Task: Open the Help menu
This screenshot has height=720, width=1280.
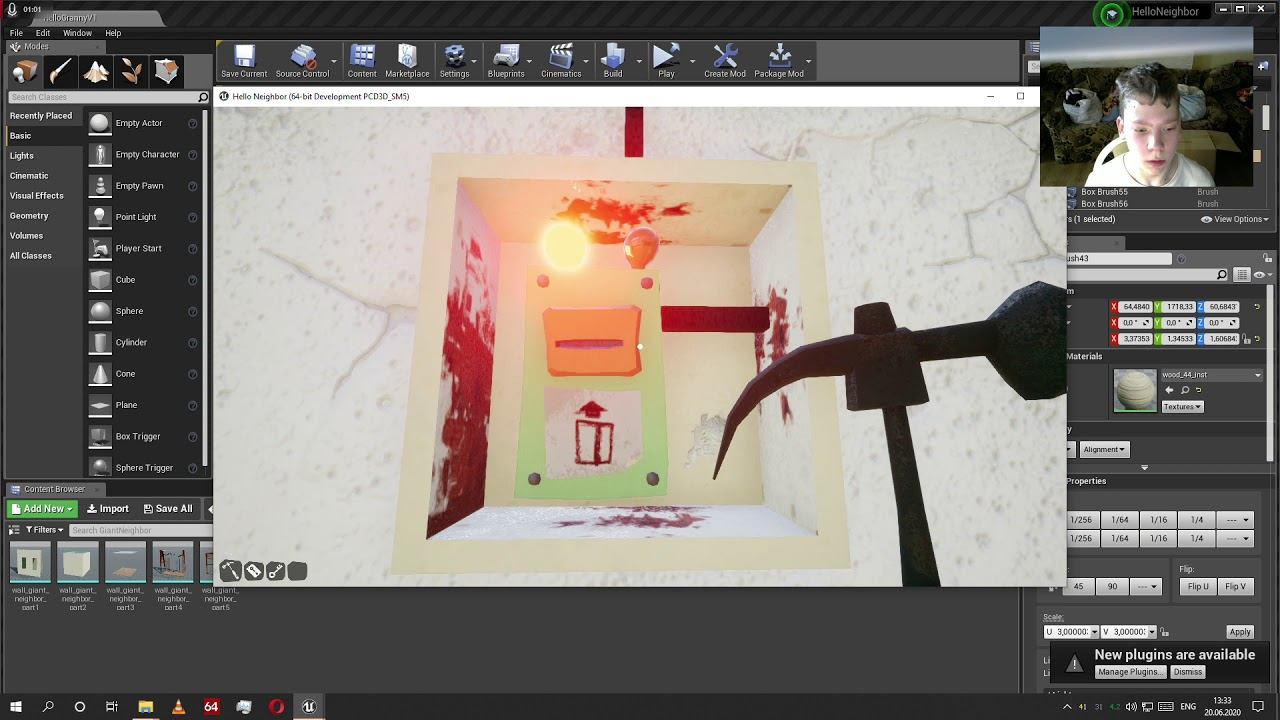Action: pyautogui.click(x=113, y=33)
